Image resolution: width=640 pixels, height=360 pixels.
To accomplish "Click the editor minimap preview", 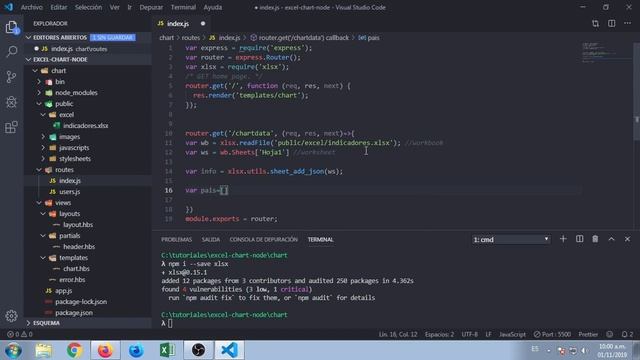I will (x=606, y=52).
